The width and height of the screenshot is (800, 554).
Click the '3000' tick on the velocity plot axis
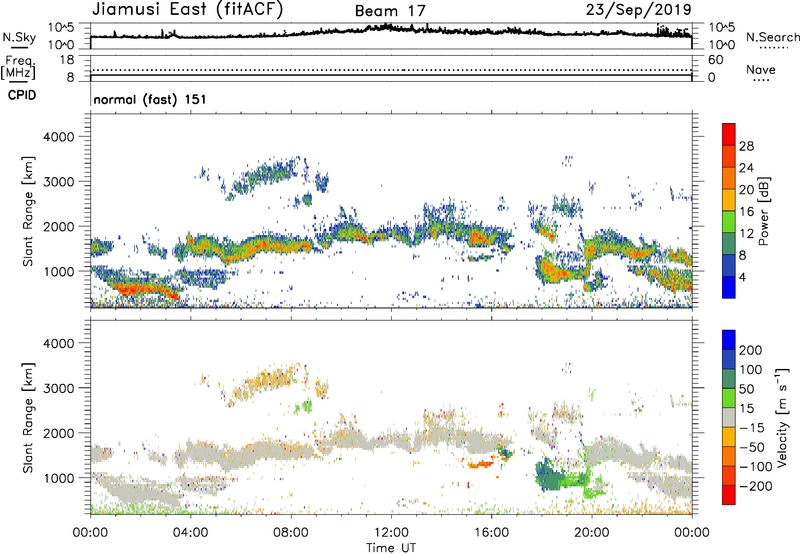click(58, 388)
